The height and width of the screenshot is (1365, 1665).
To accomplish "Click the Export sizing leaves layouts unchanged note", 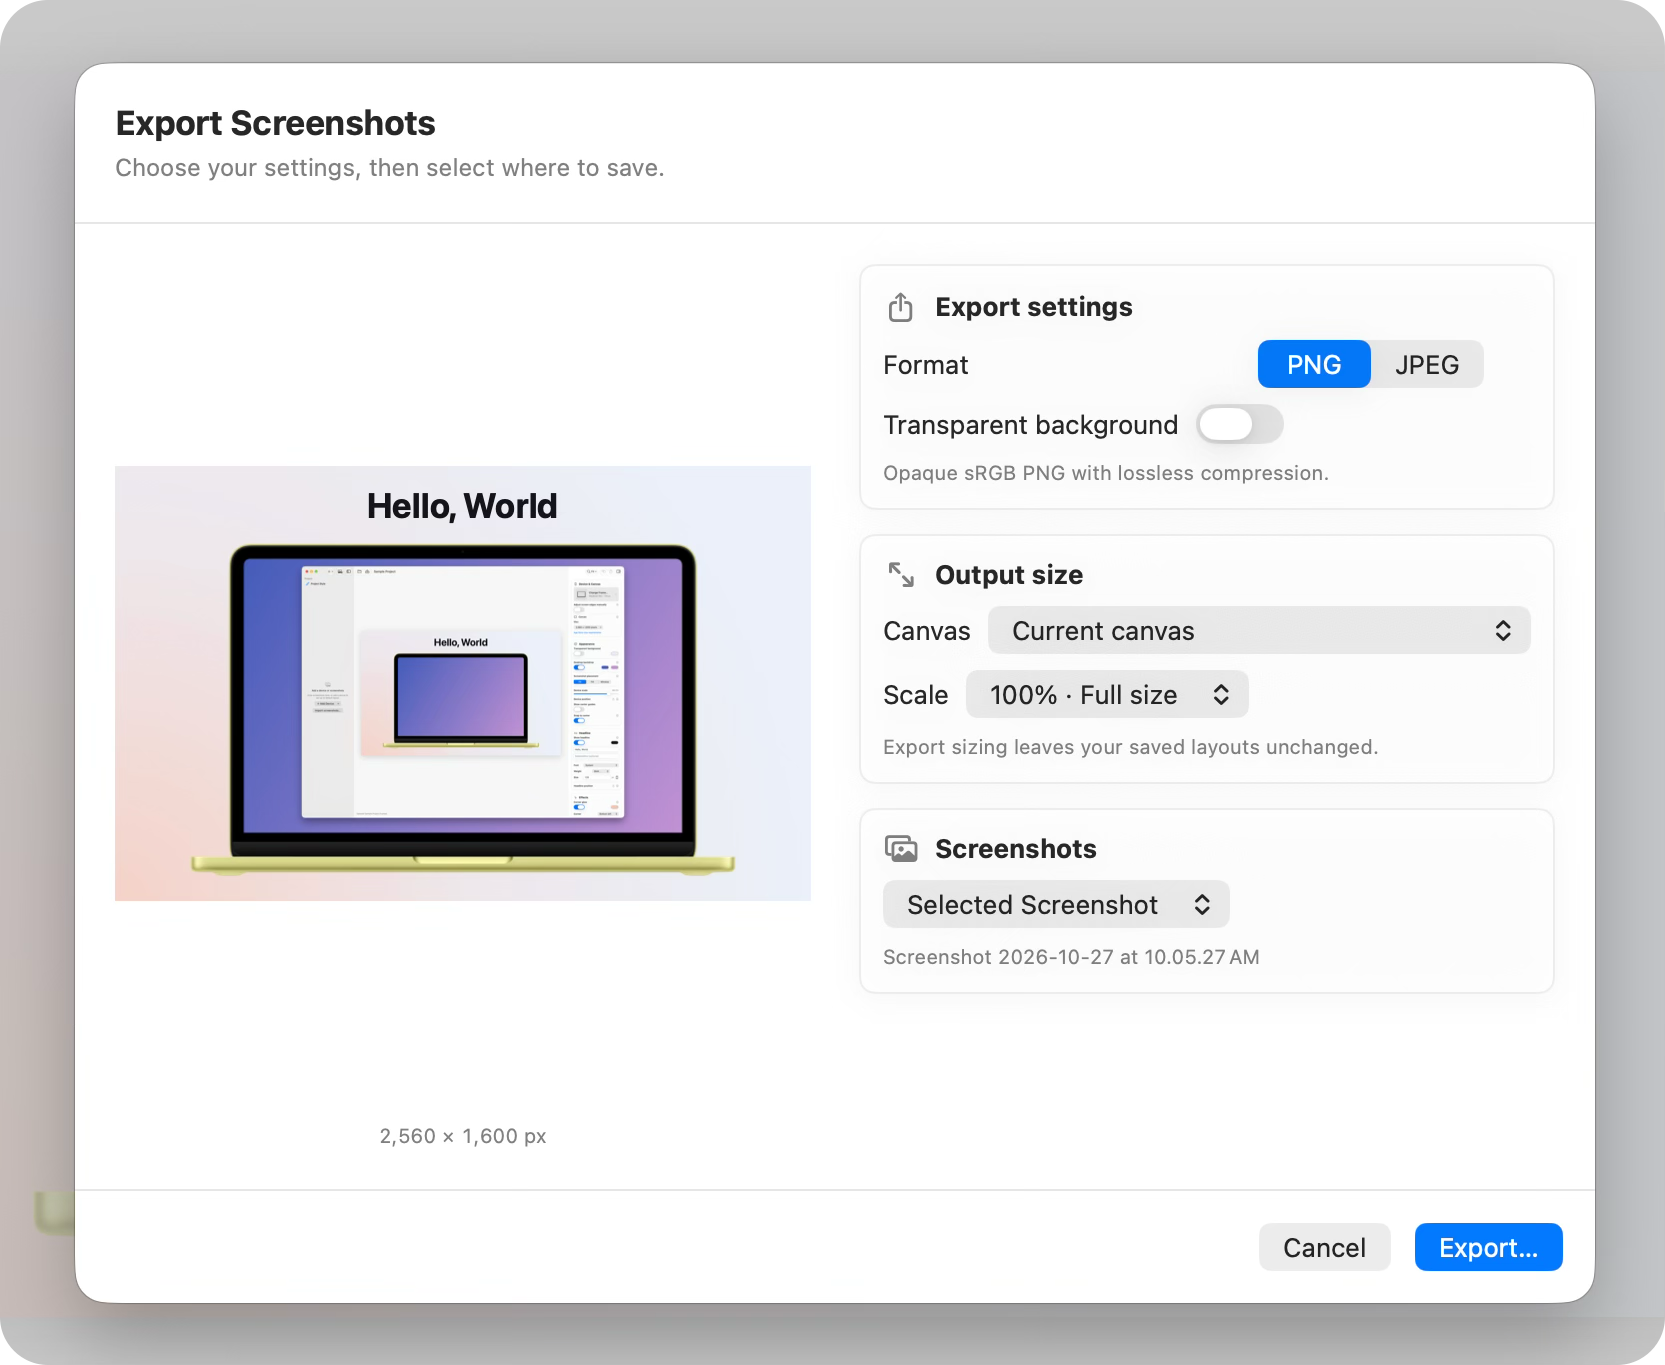I will (1130, 747).
